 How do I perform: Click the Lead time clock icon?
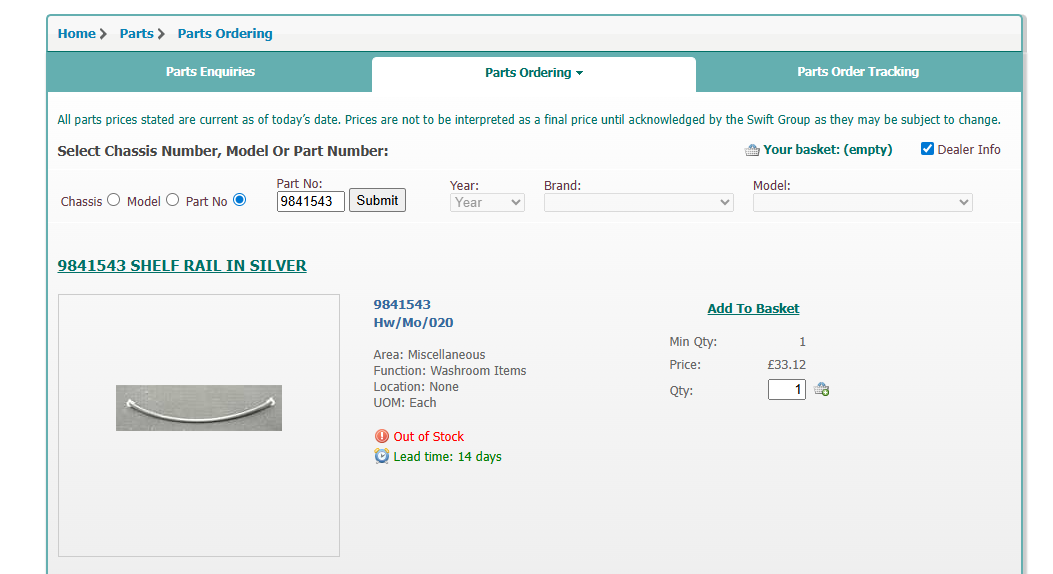pyautogui.click(x=382, y=456)
